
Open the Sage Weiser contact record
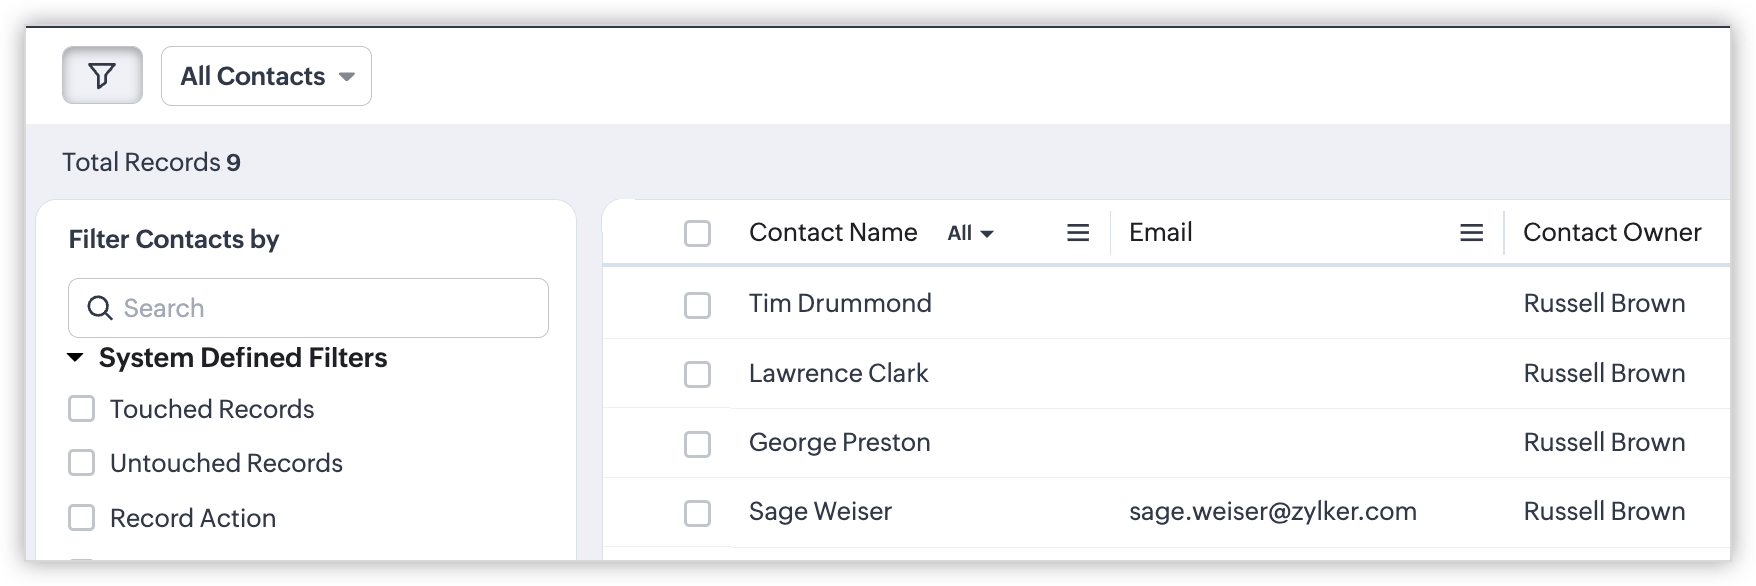click(x=820, y=511)
